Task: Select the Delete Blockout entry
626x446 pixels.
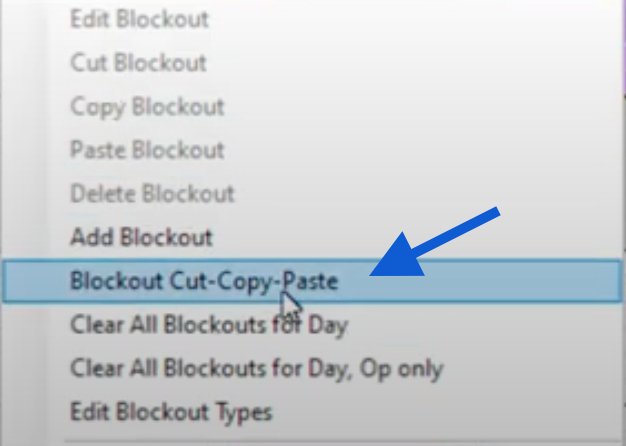Action: pyautogui.click(x=152, y=194)
